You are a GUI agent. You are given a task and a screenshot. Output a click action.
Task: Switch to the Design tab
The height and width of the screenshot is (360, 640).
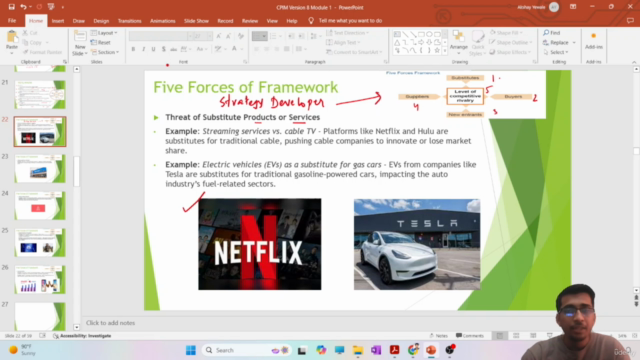coord(101,21)
